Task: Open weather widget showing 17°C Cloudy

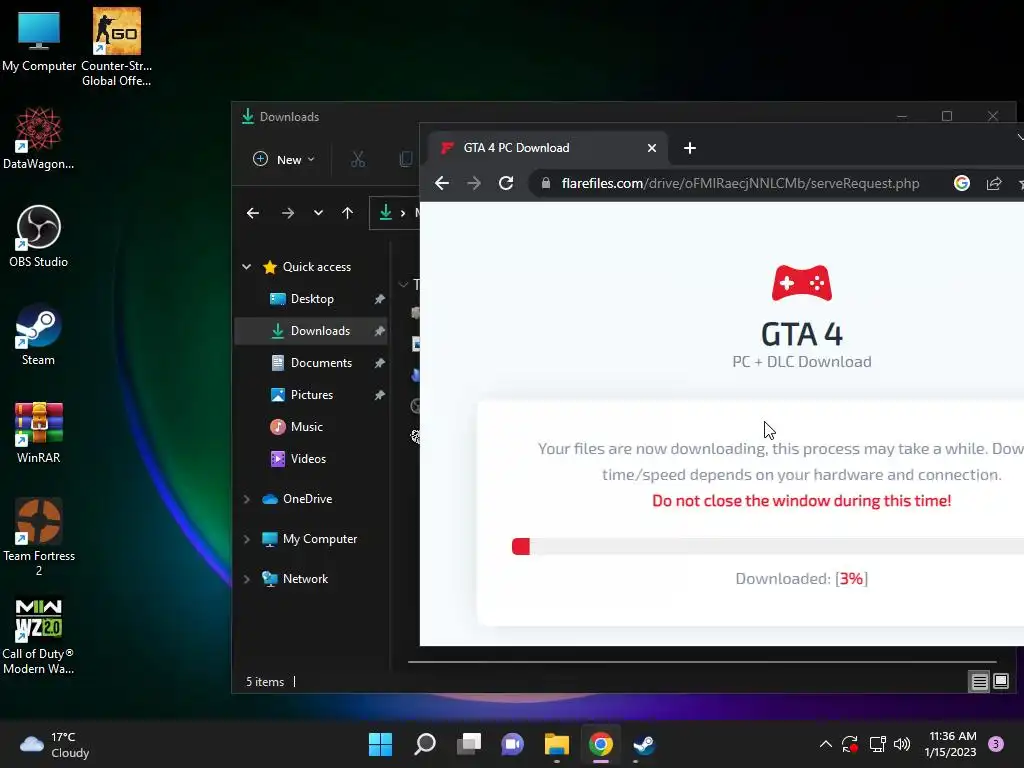Action: click(55, 744)
